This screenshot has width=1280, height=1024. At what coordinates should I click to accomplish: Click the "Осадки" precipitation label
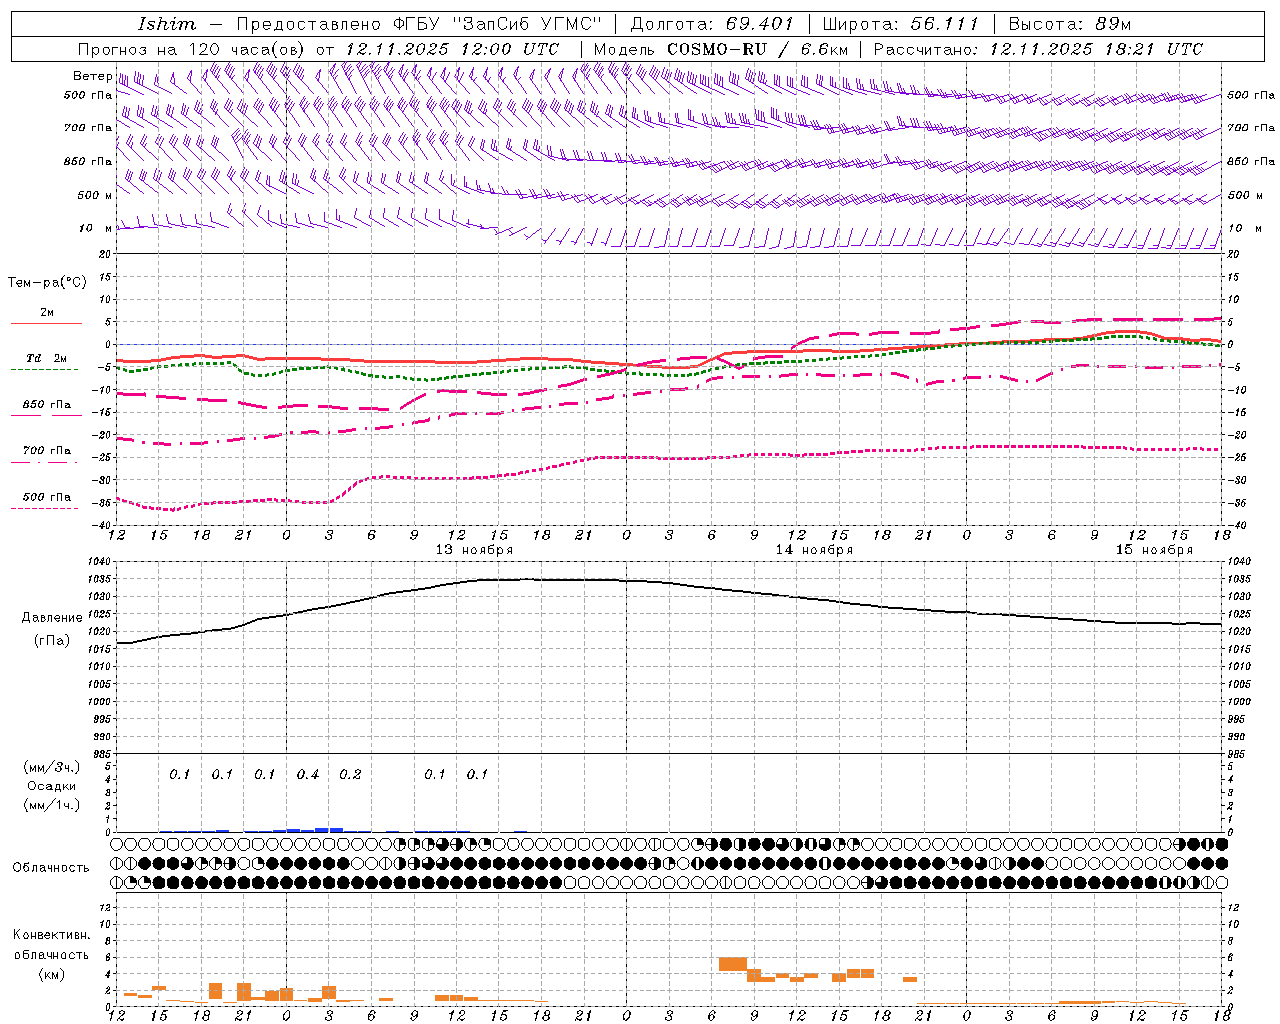[52, 786]
